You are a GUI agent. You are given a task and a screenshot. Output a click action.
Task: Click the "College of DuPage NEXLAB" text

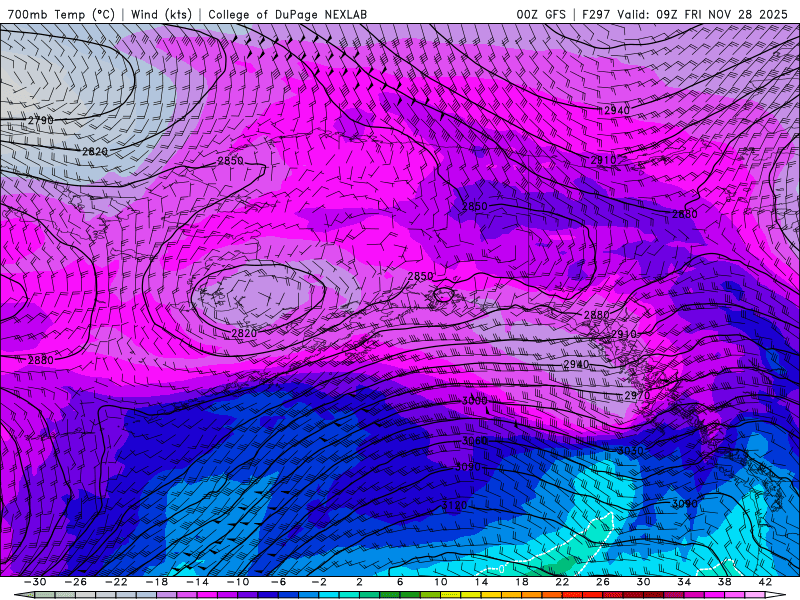click(x=287, y=14)
